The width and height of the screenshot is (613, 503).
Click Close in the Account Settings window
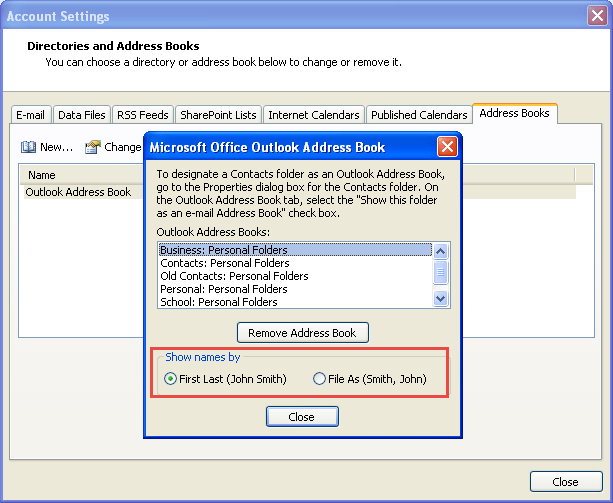[566, 482]
